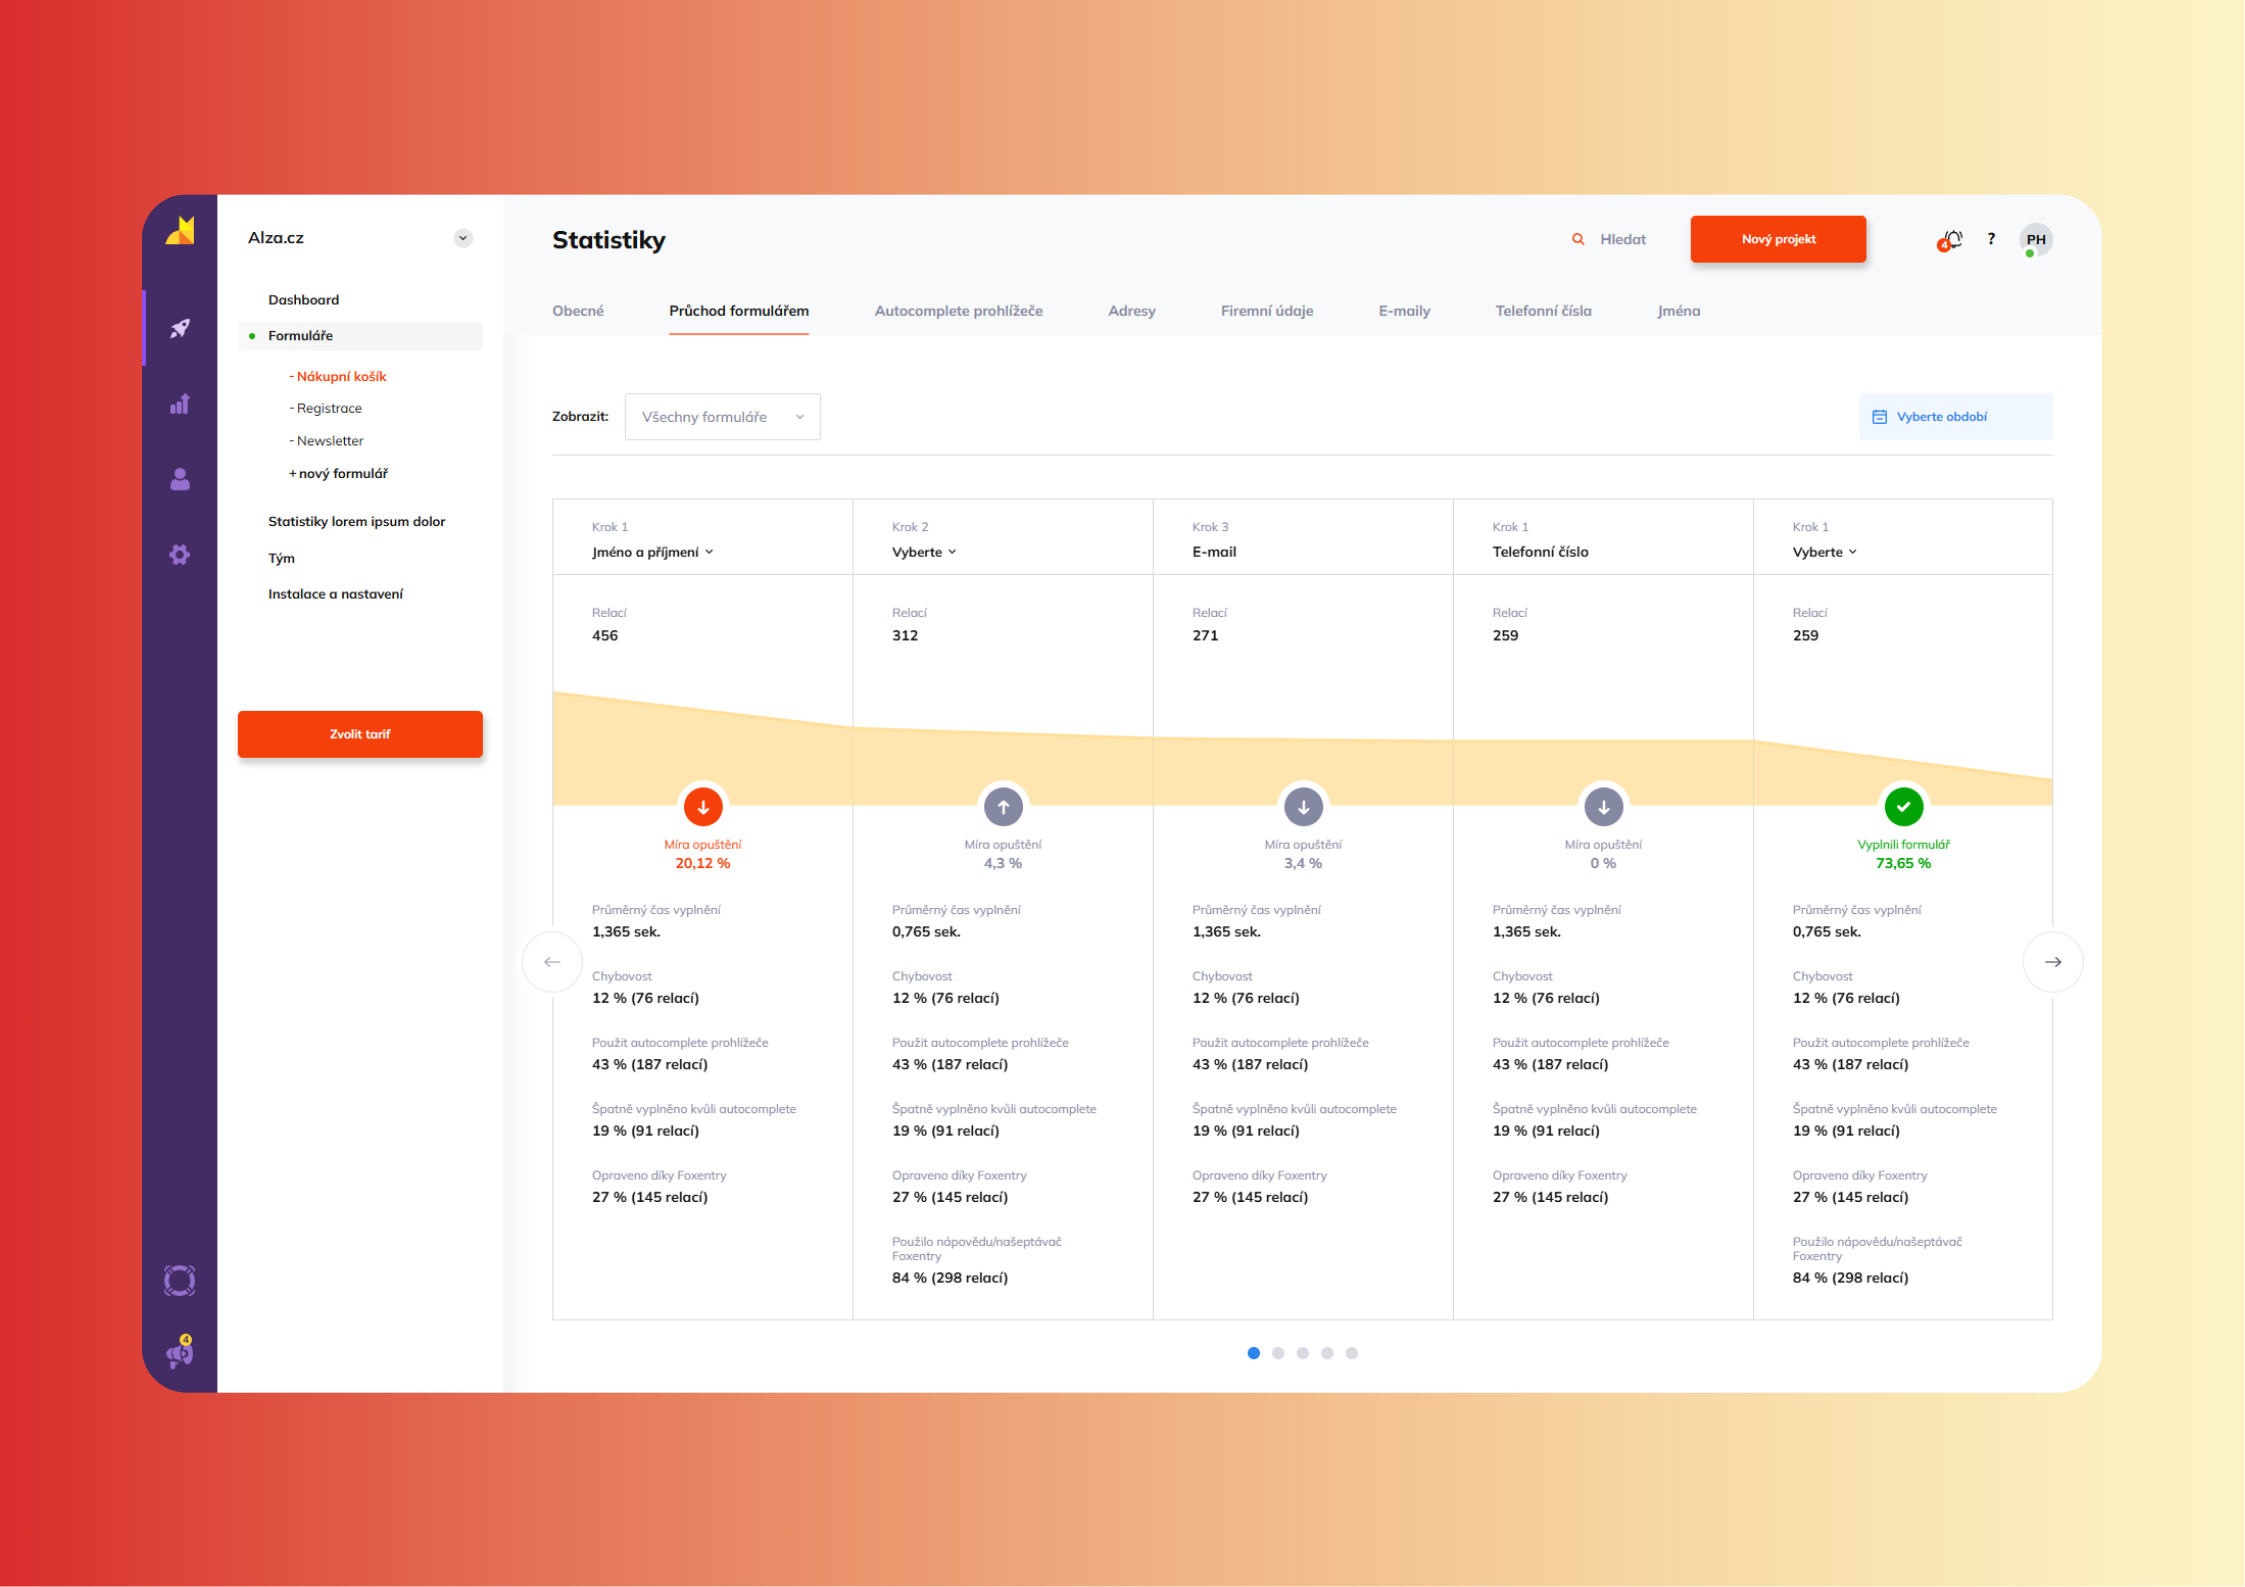Click the Hledat search field
This screenshot has width=2245, height=1587.
pos(1621,240)
